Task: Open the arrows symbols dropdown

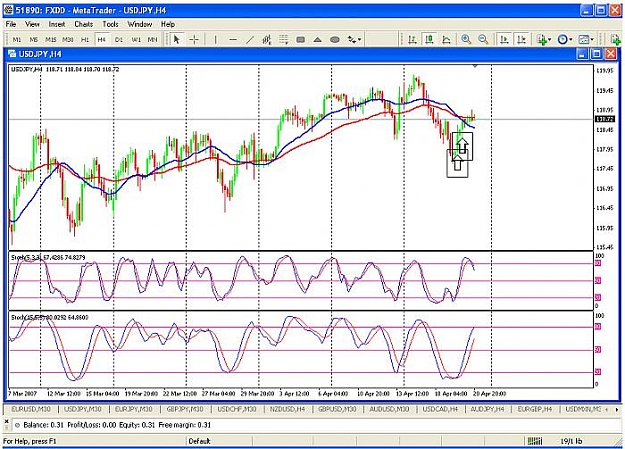Action: (354, 39)
